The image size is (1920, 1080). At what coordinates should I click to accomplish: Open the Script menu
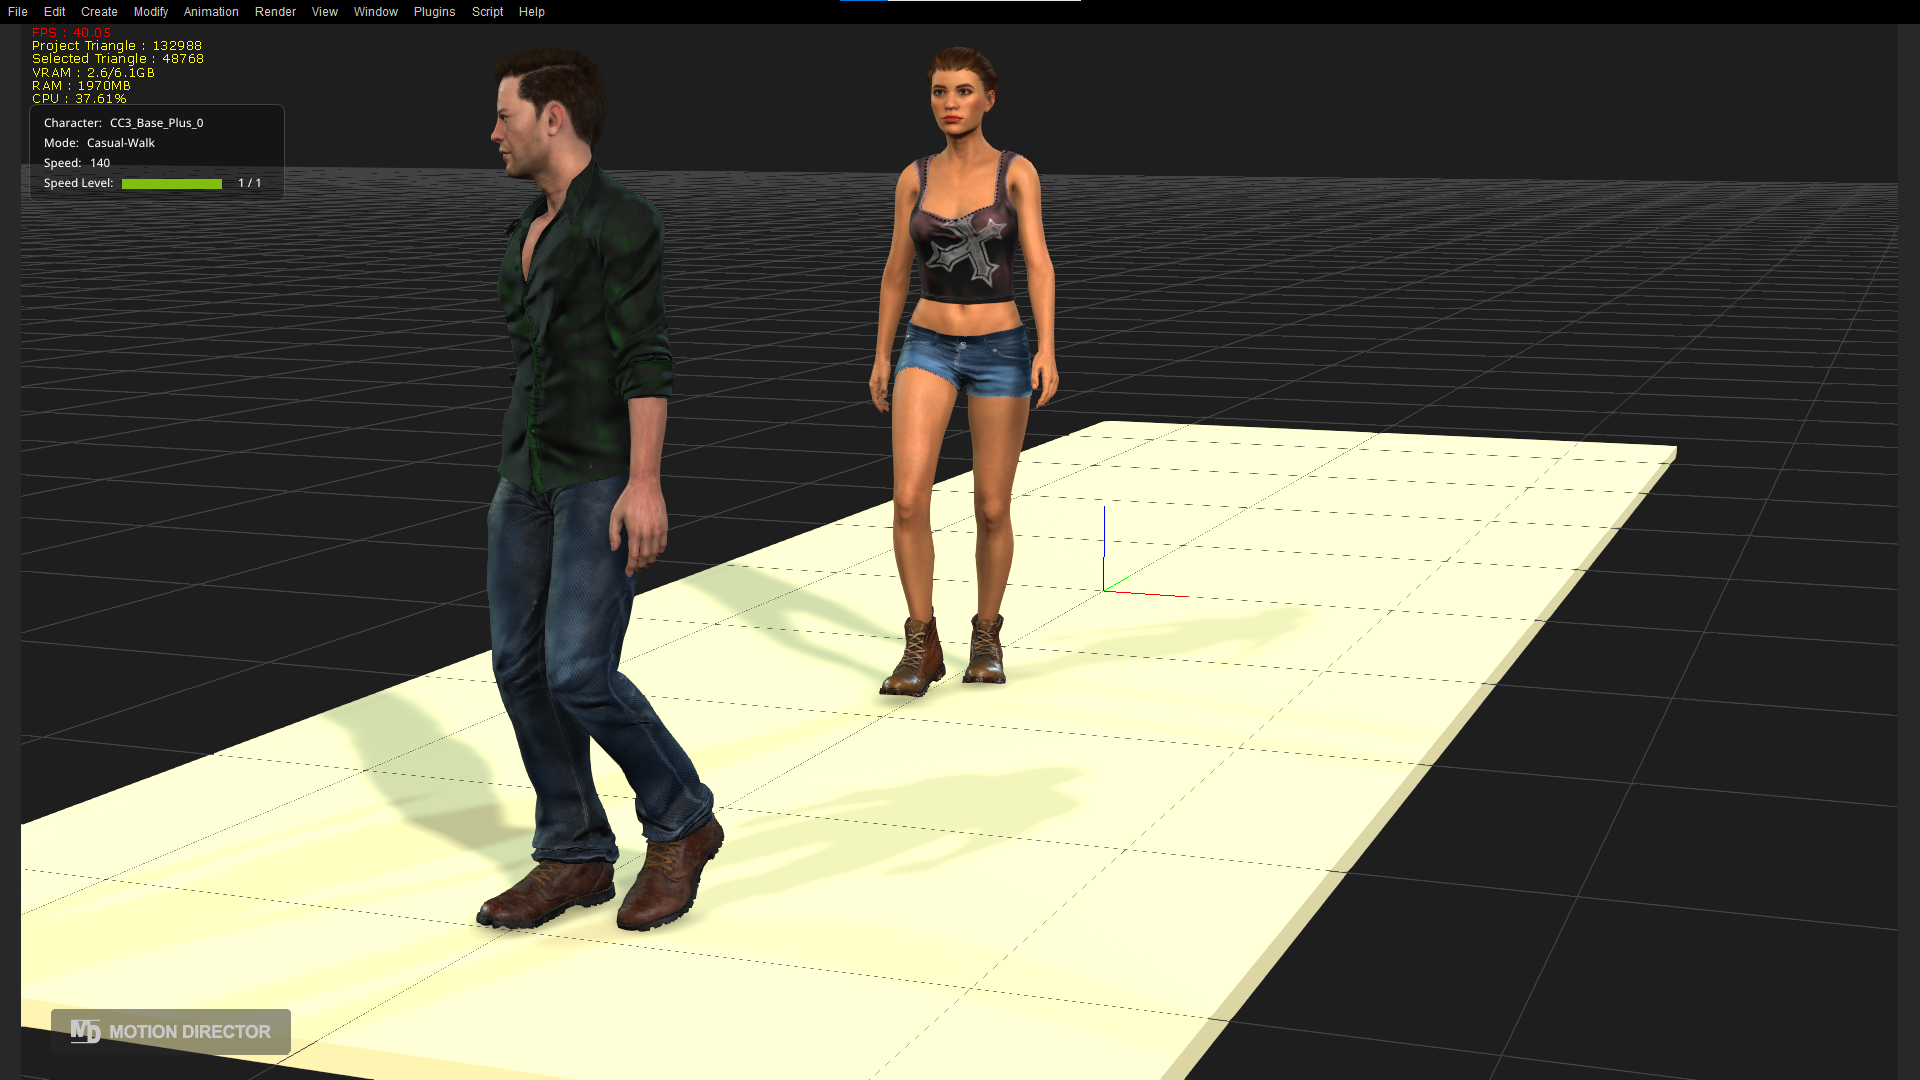[x=487, y=12]
